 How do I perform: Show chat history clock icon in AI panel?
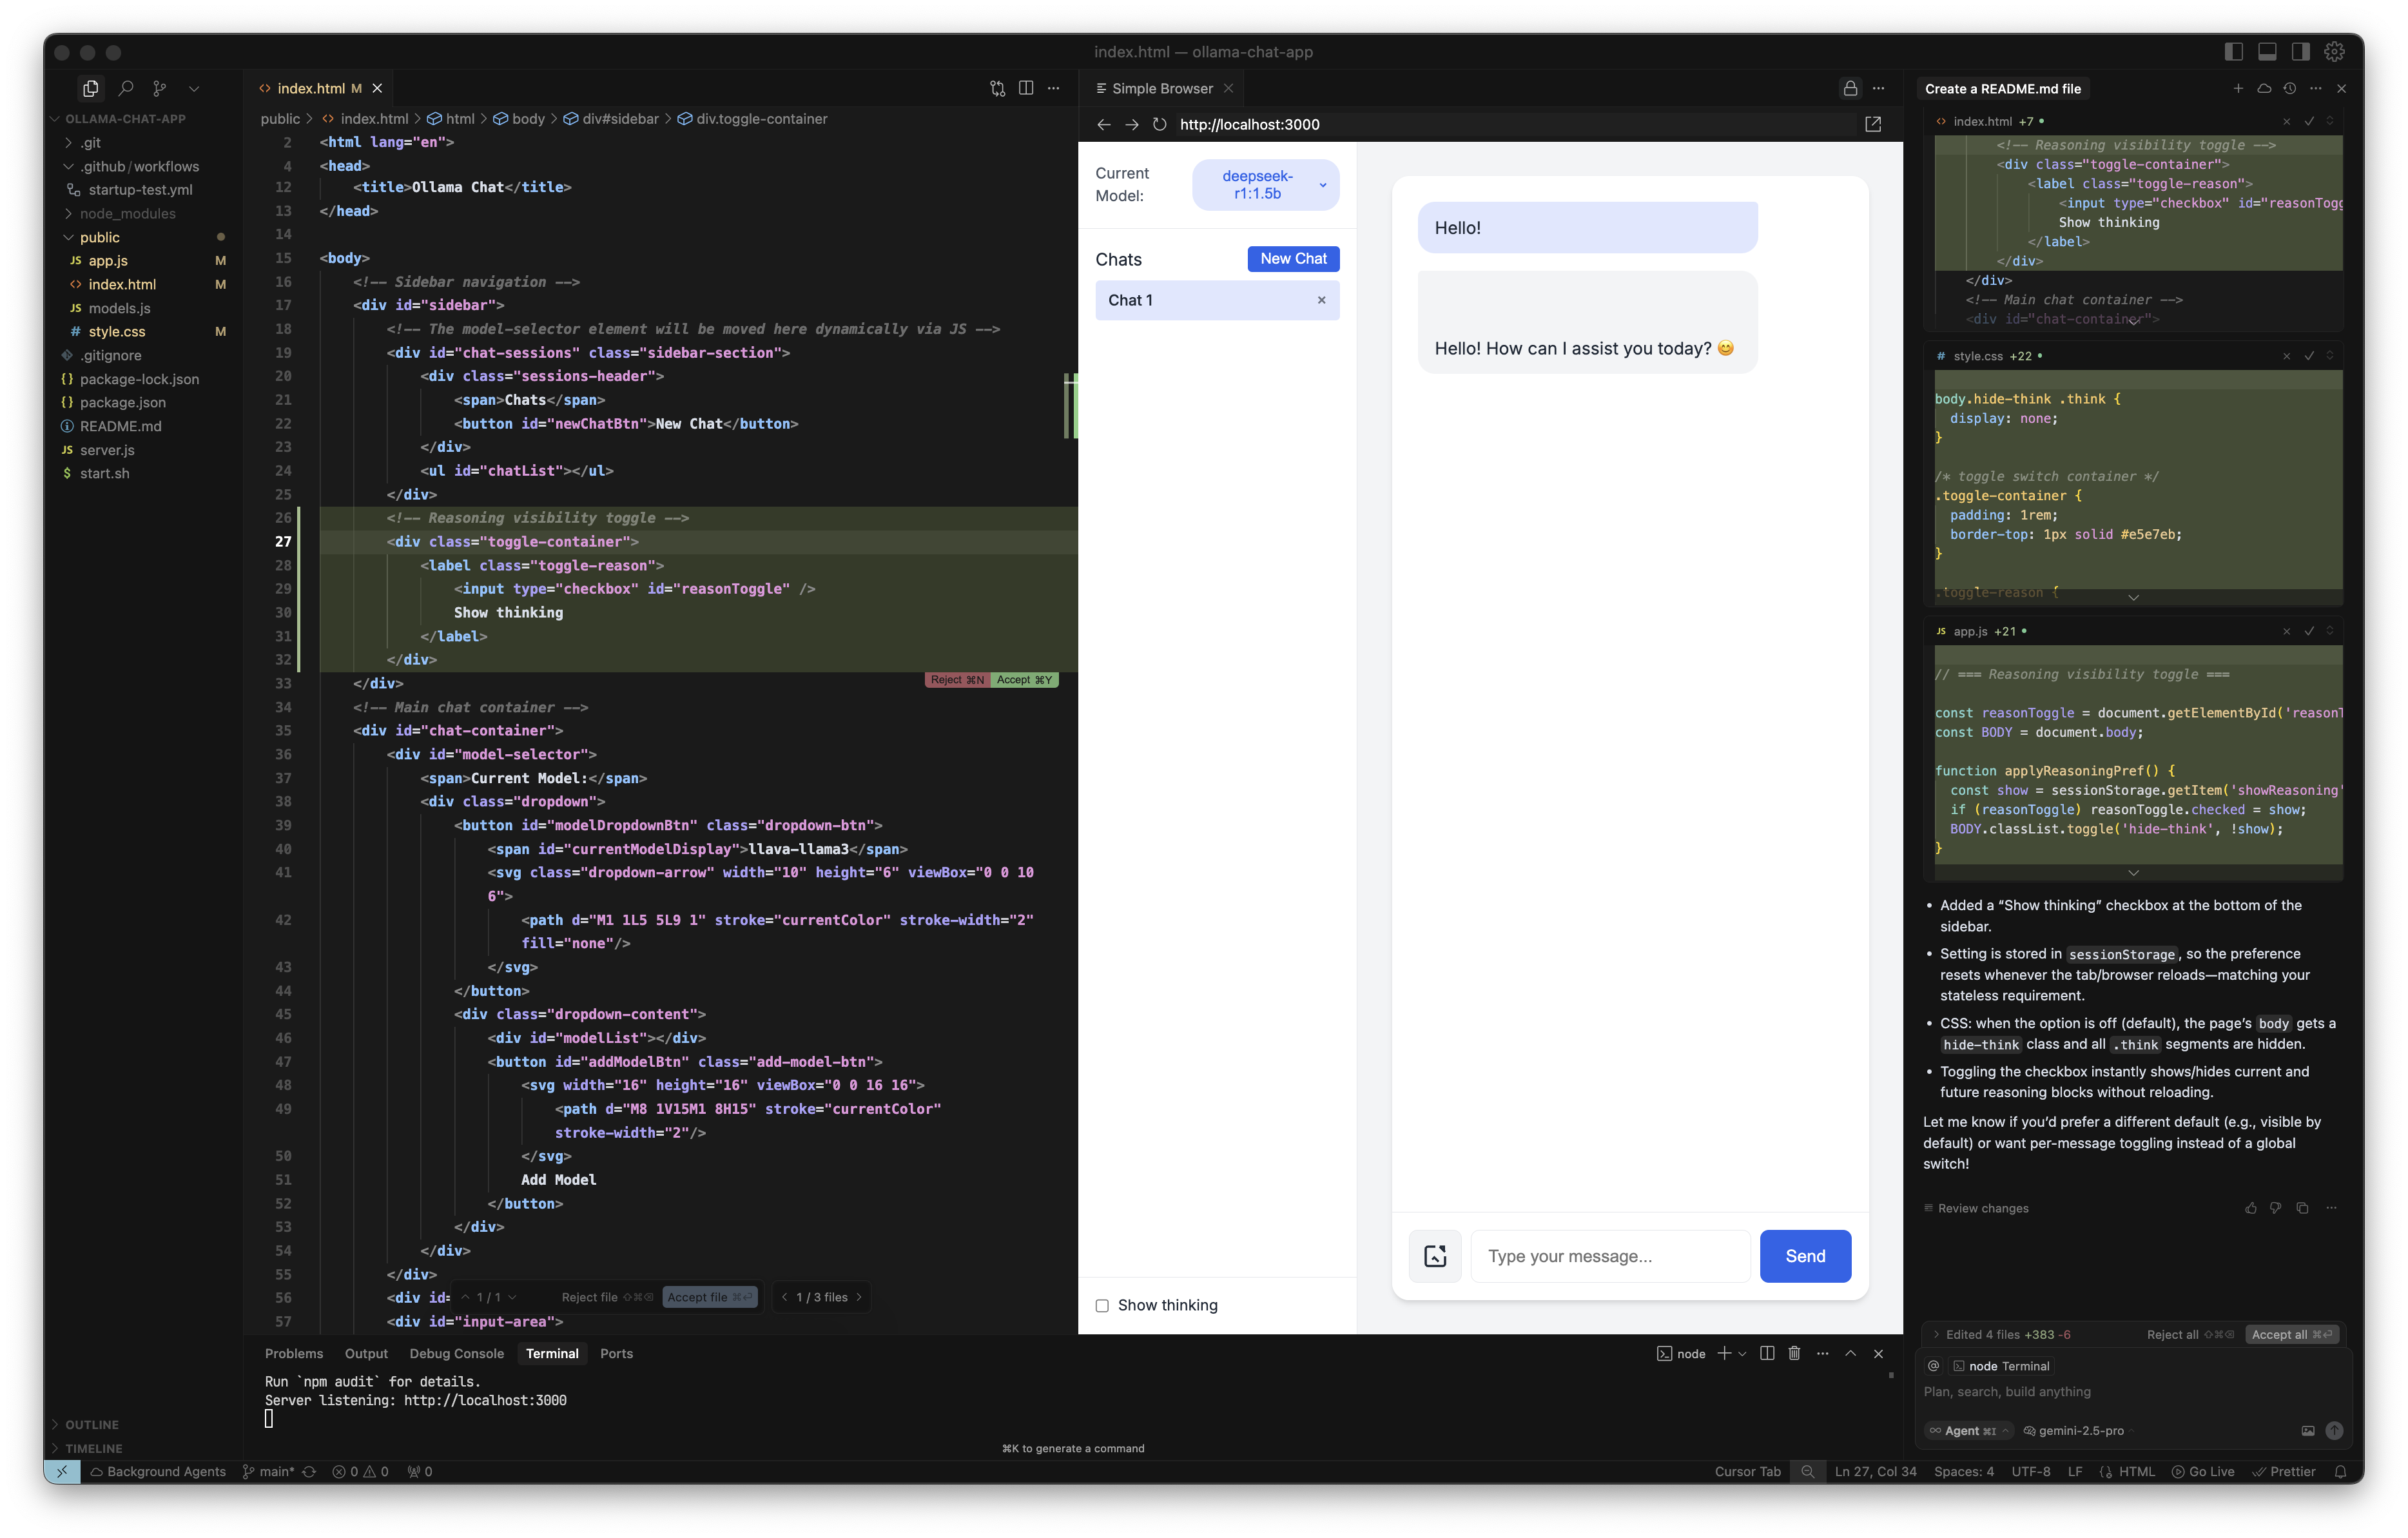[x=2290, y=88]
